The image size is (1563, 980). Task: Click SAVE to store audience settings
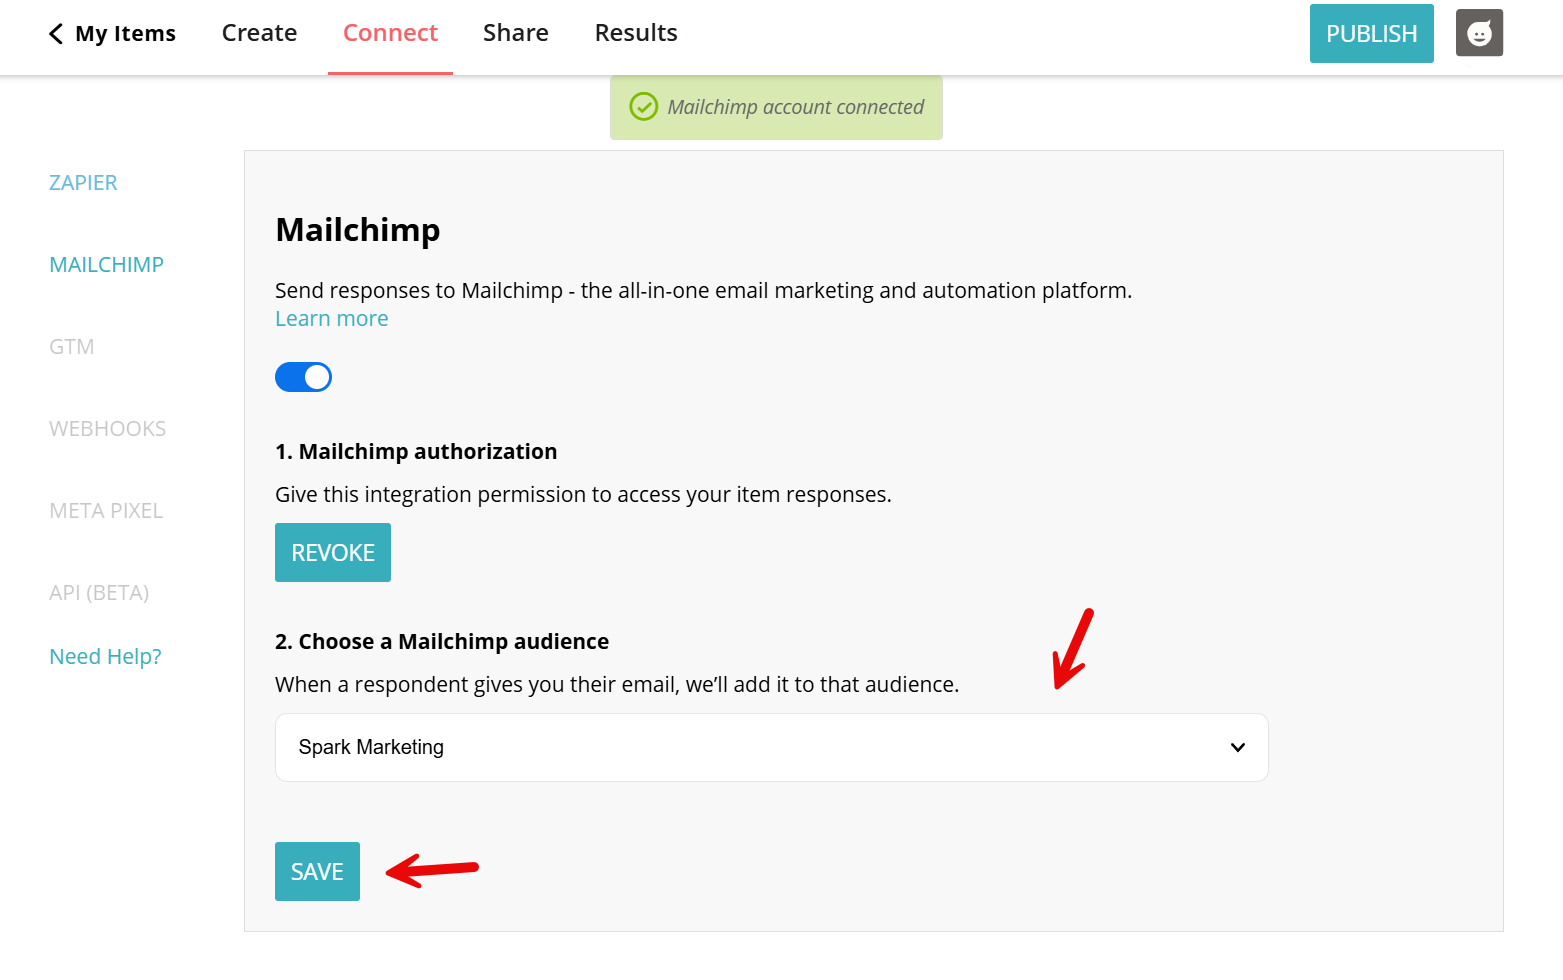[317, 871]
